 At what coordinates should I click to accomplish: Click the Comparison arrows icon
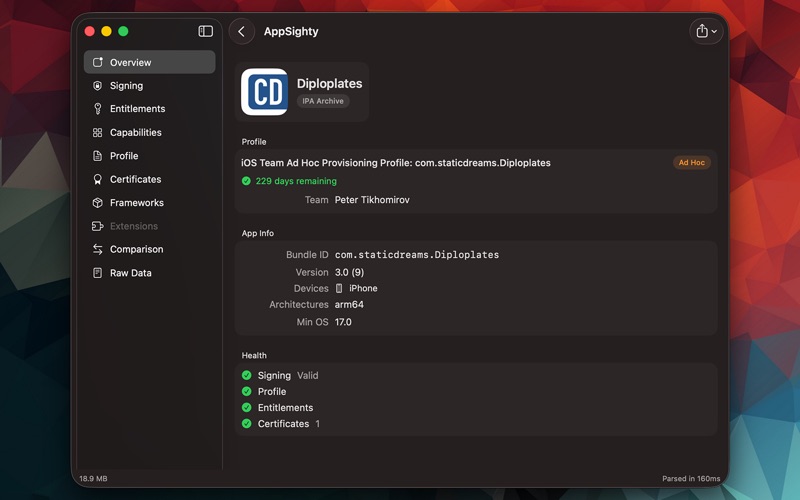click(97, 249)
